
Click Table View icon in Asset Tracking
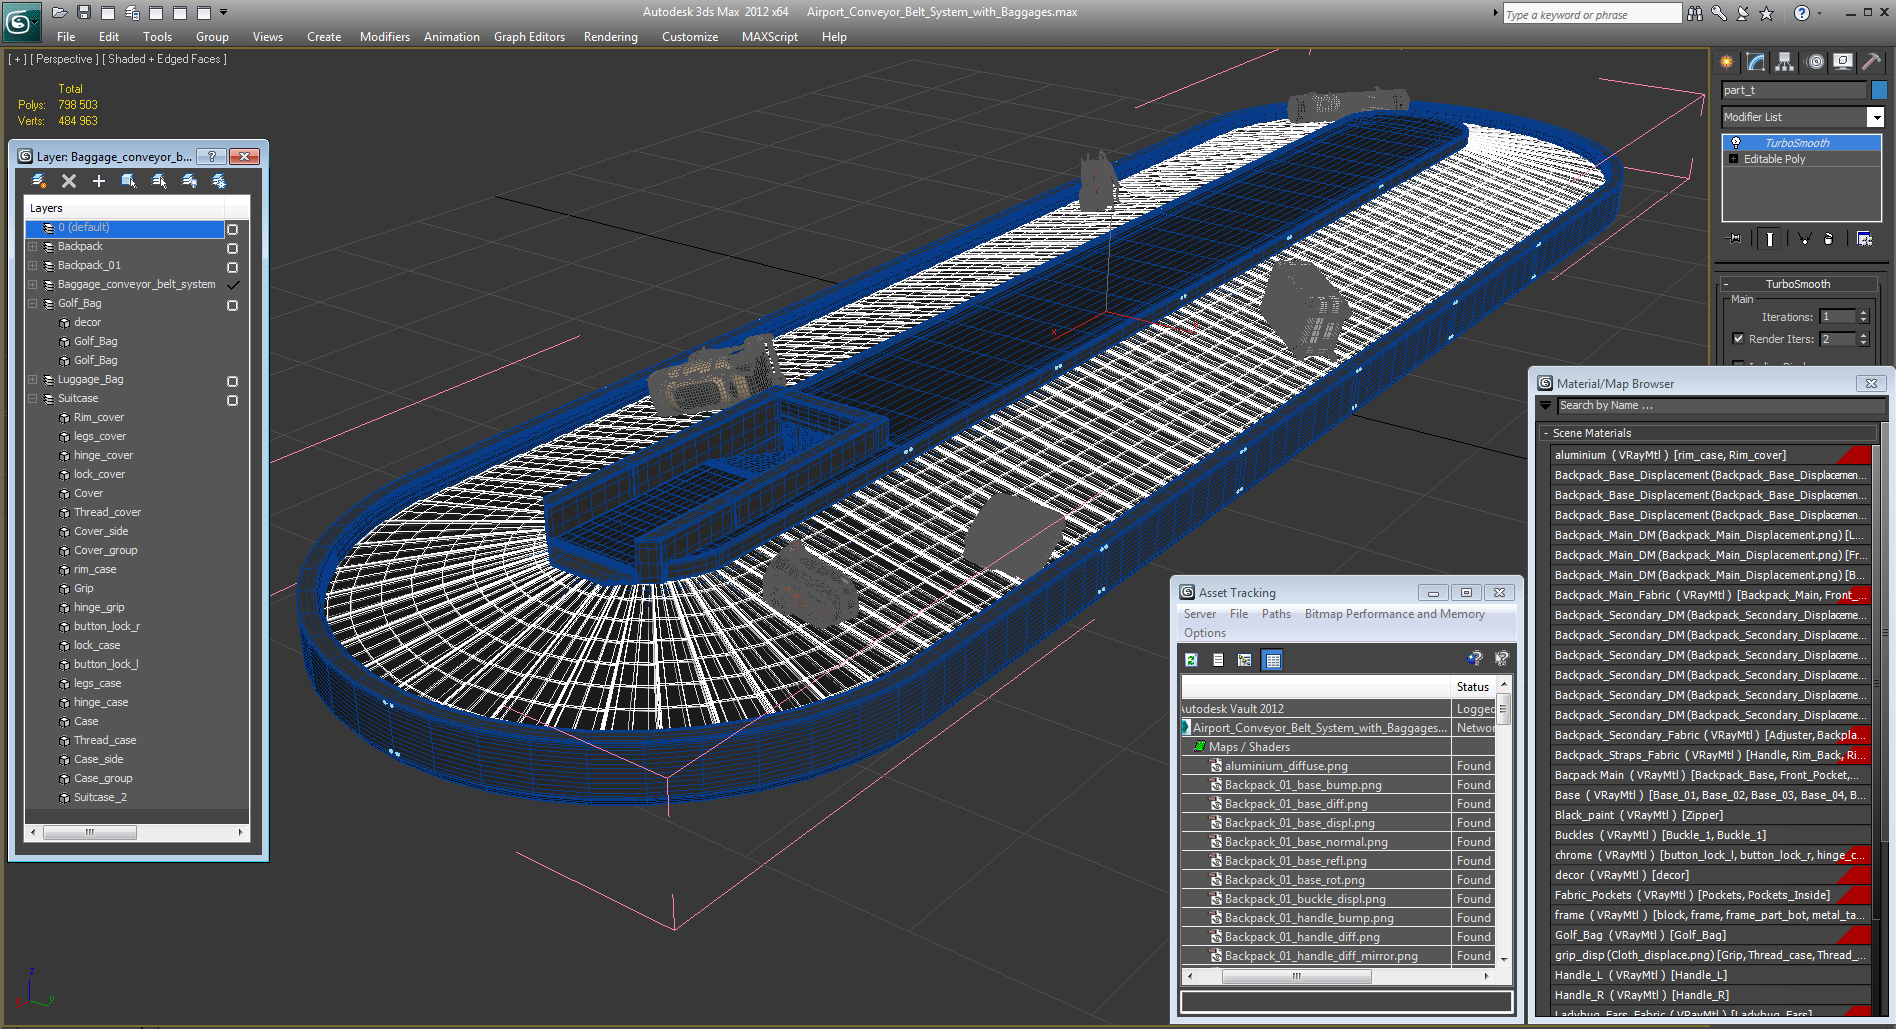click(1272, 660)
